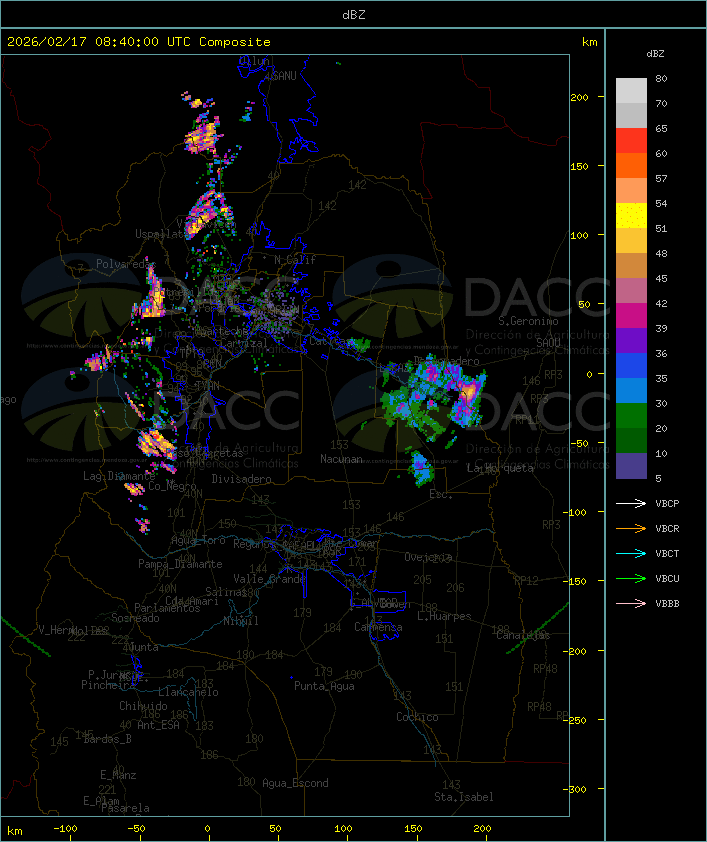Click the Pasarela map label
Image resolution: width=707 pixels, height=842 pixels.
coord(125,808)
